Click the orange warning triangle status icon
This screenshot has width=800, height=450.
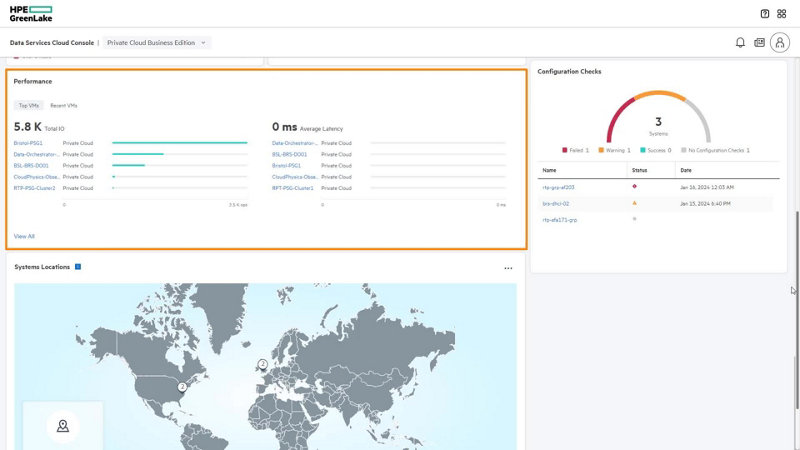(x=634, y=203)
